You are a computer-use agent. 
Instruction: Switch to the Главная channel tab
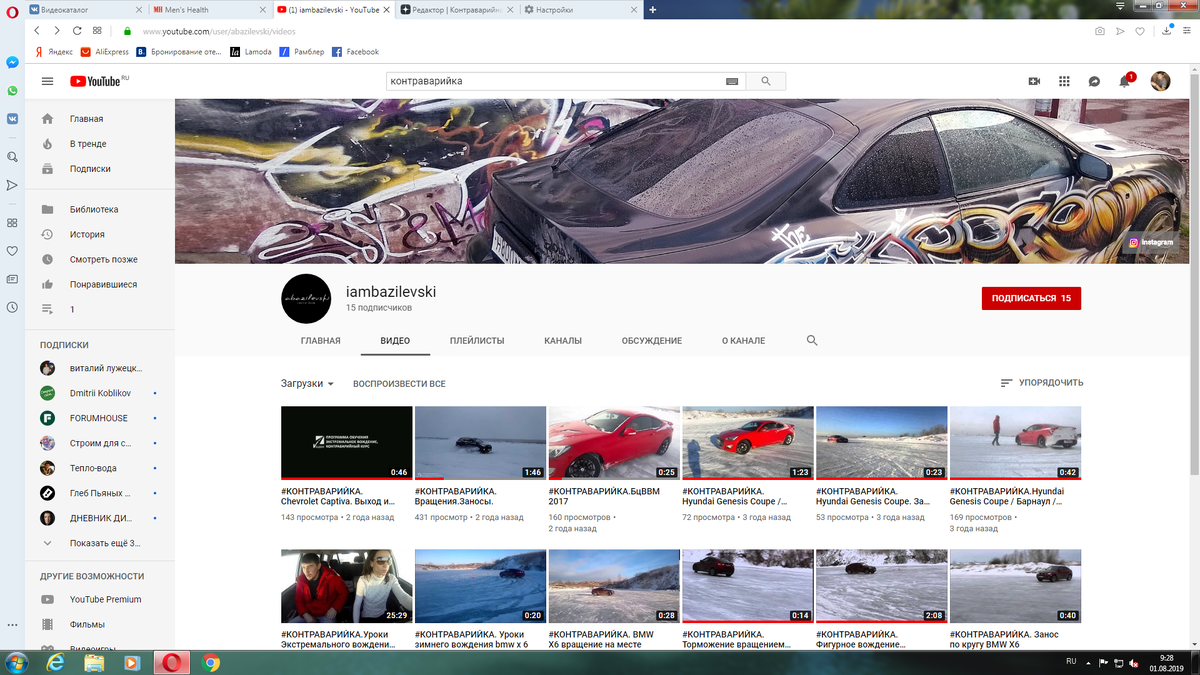(320, 341)
